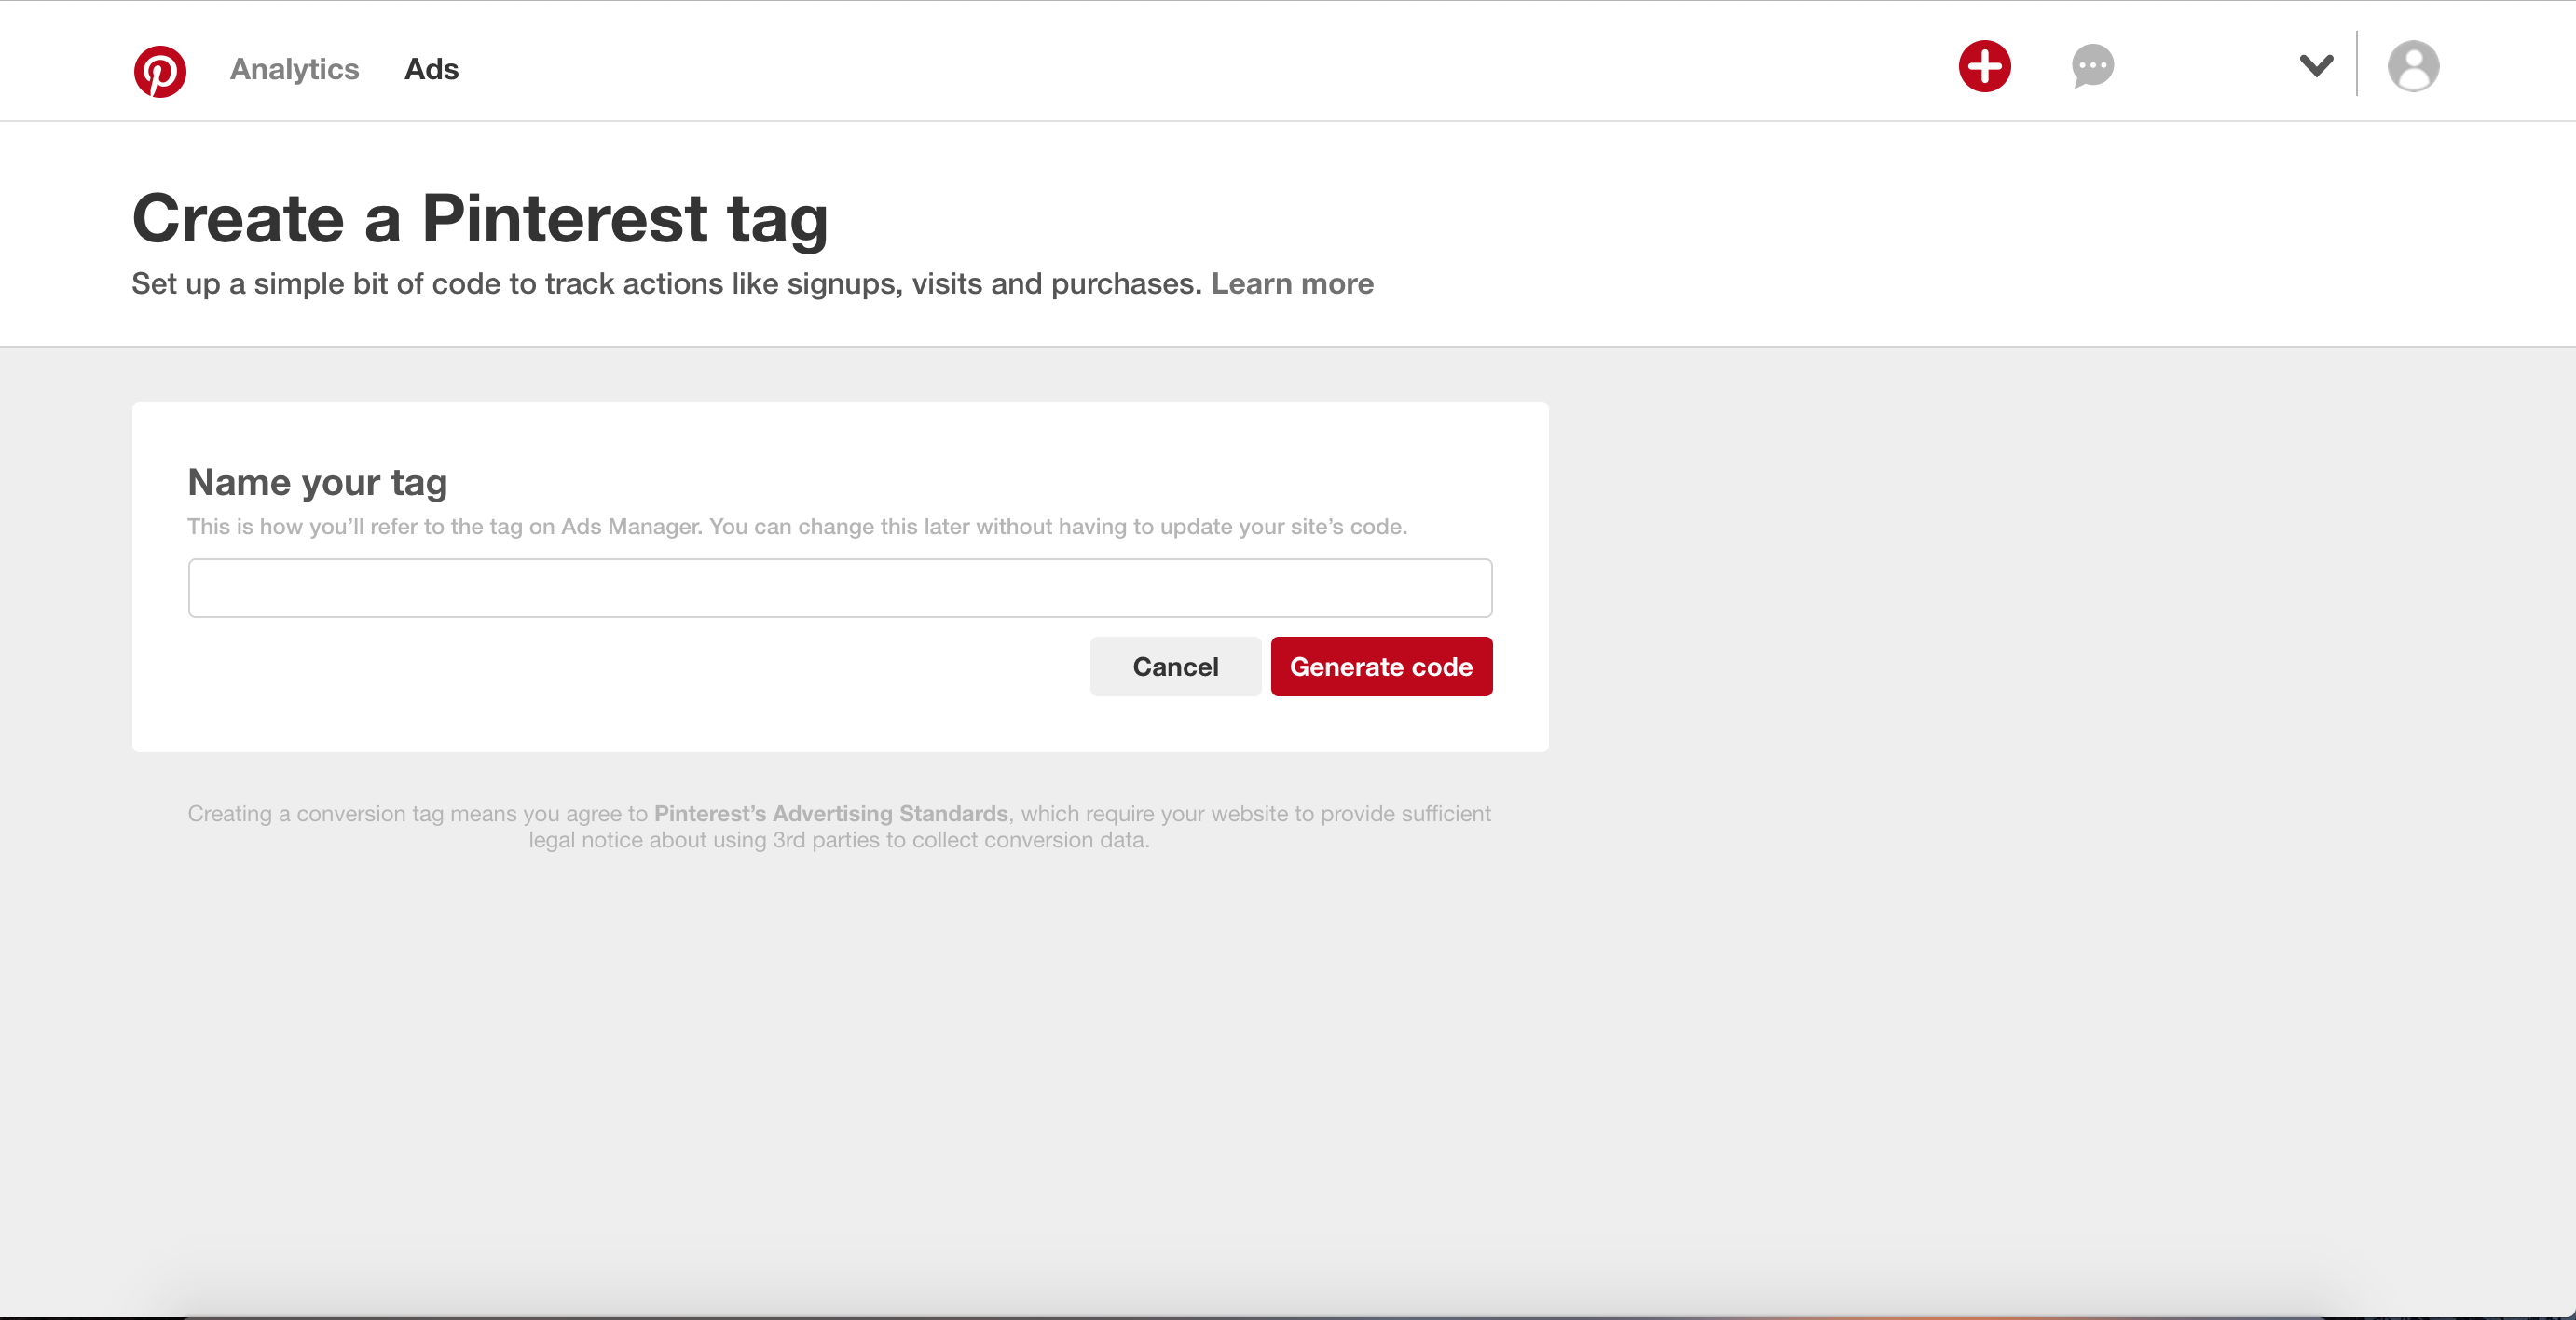Screen dimensions: 2576x1320
Task: Click the red plus create icon
Action: click(x=1984, y=67)
